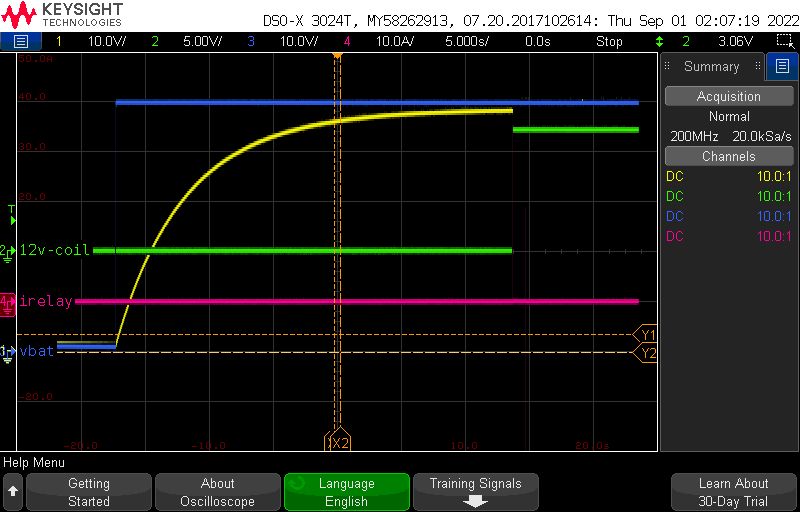
Task: Click the trigger level T marker
Action: pos(12,215)
